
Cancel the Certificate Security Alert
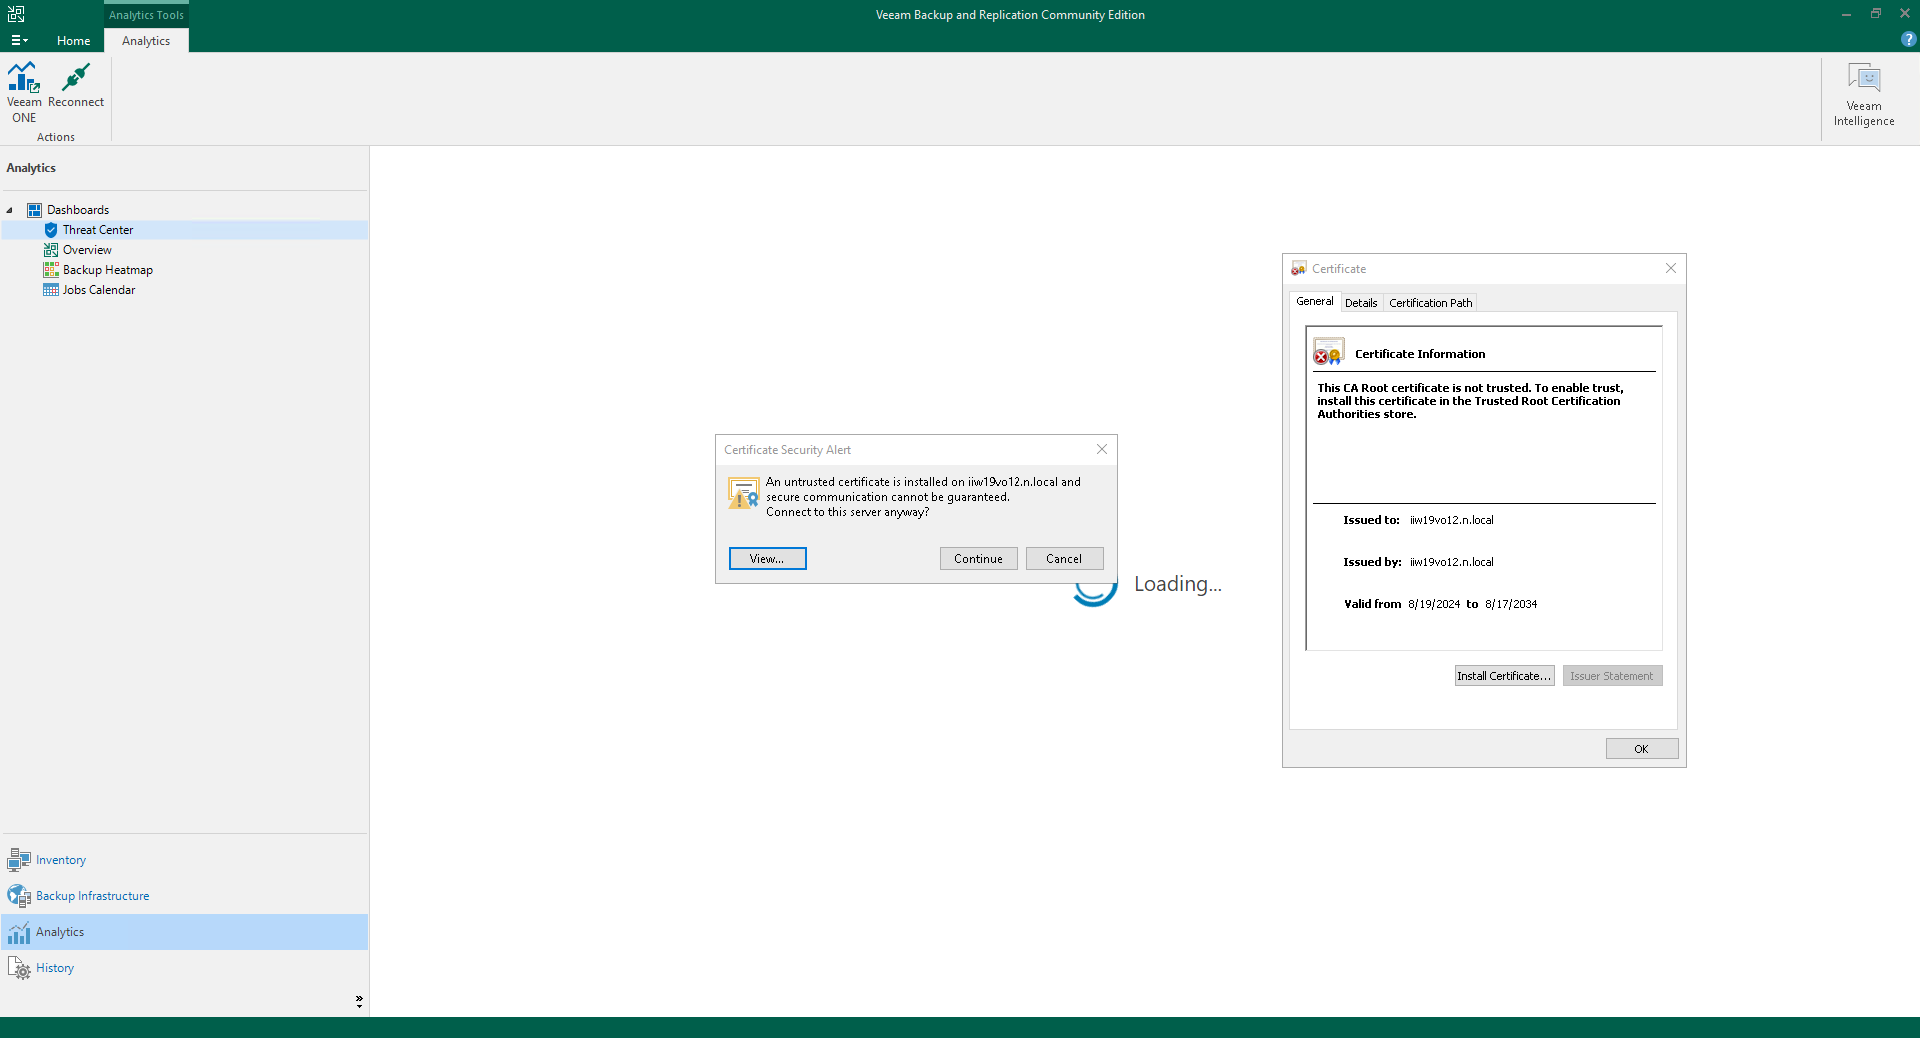click(1064, 559)
